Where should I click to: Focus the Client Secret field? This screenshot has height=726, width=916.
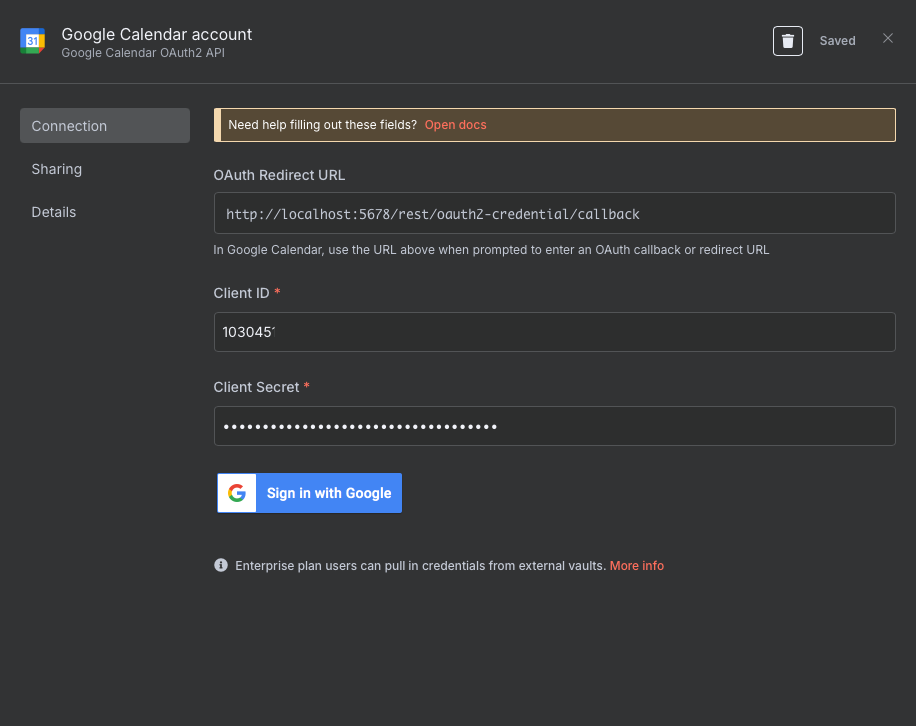point(554,426)
